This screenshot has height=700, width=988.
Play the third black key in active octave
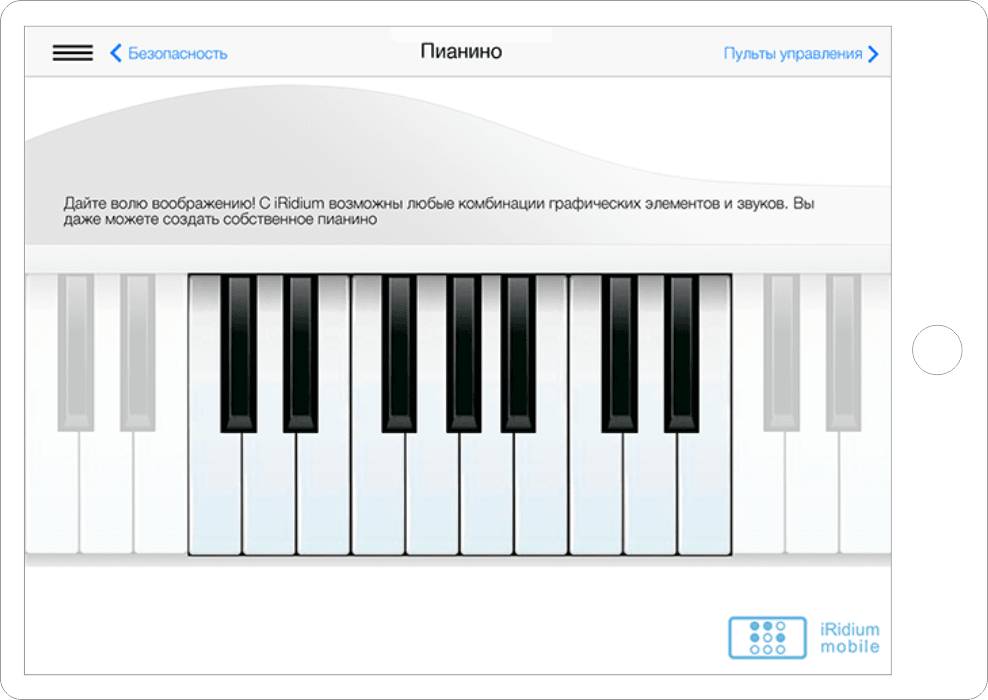399,353
